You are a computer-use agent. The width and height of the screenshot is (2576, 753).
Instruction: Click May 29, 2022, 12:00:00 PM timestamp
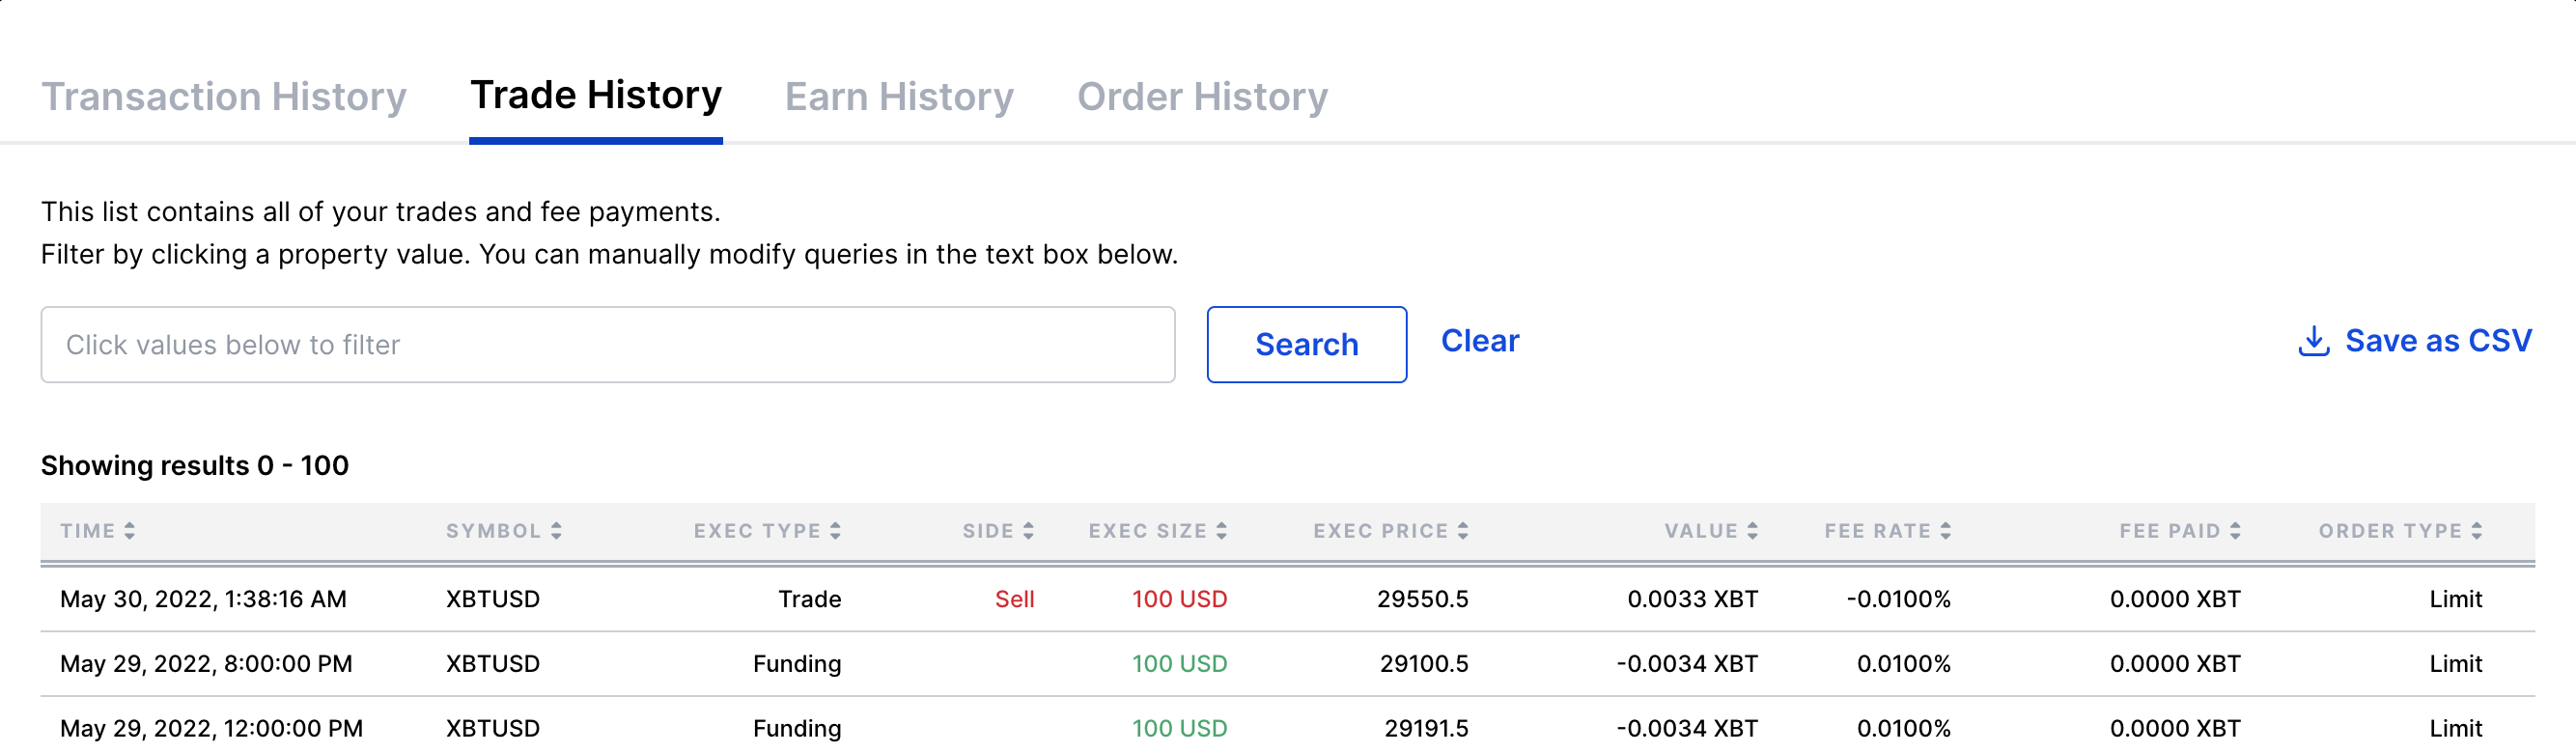(x=211, y=729)
